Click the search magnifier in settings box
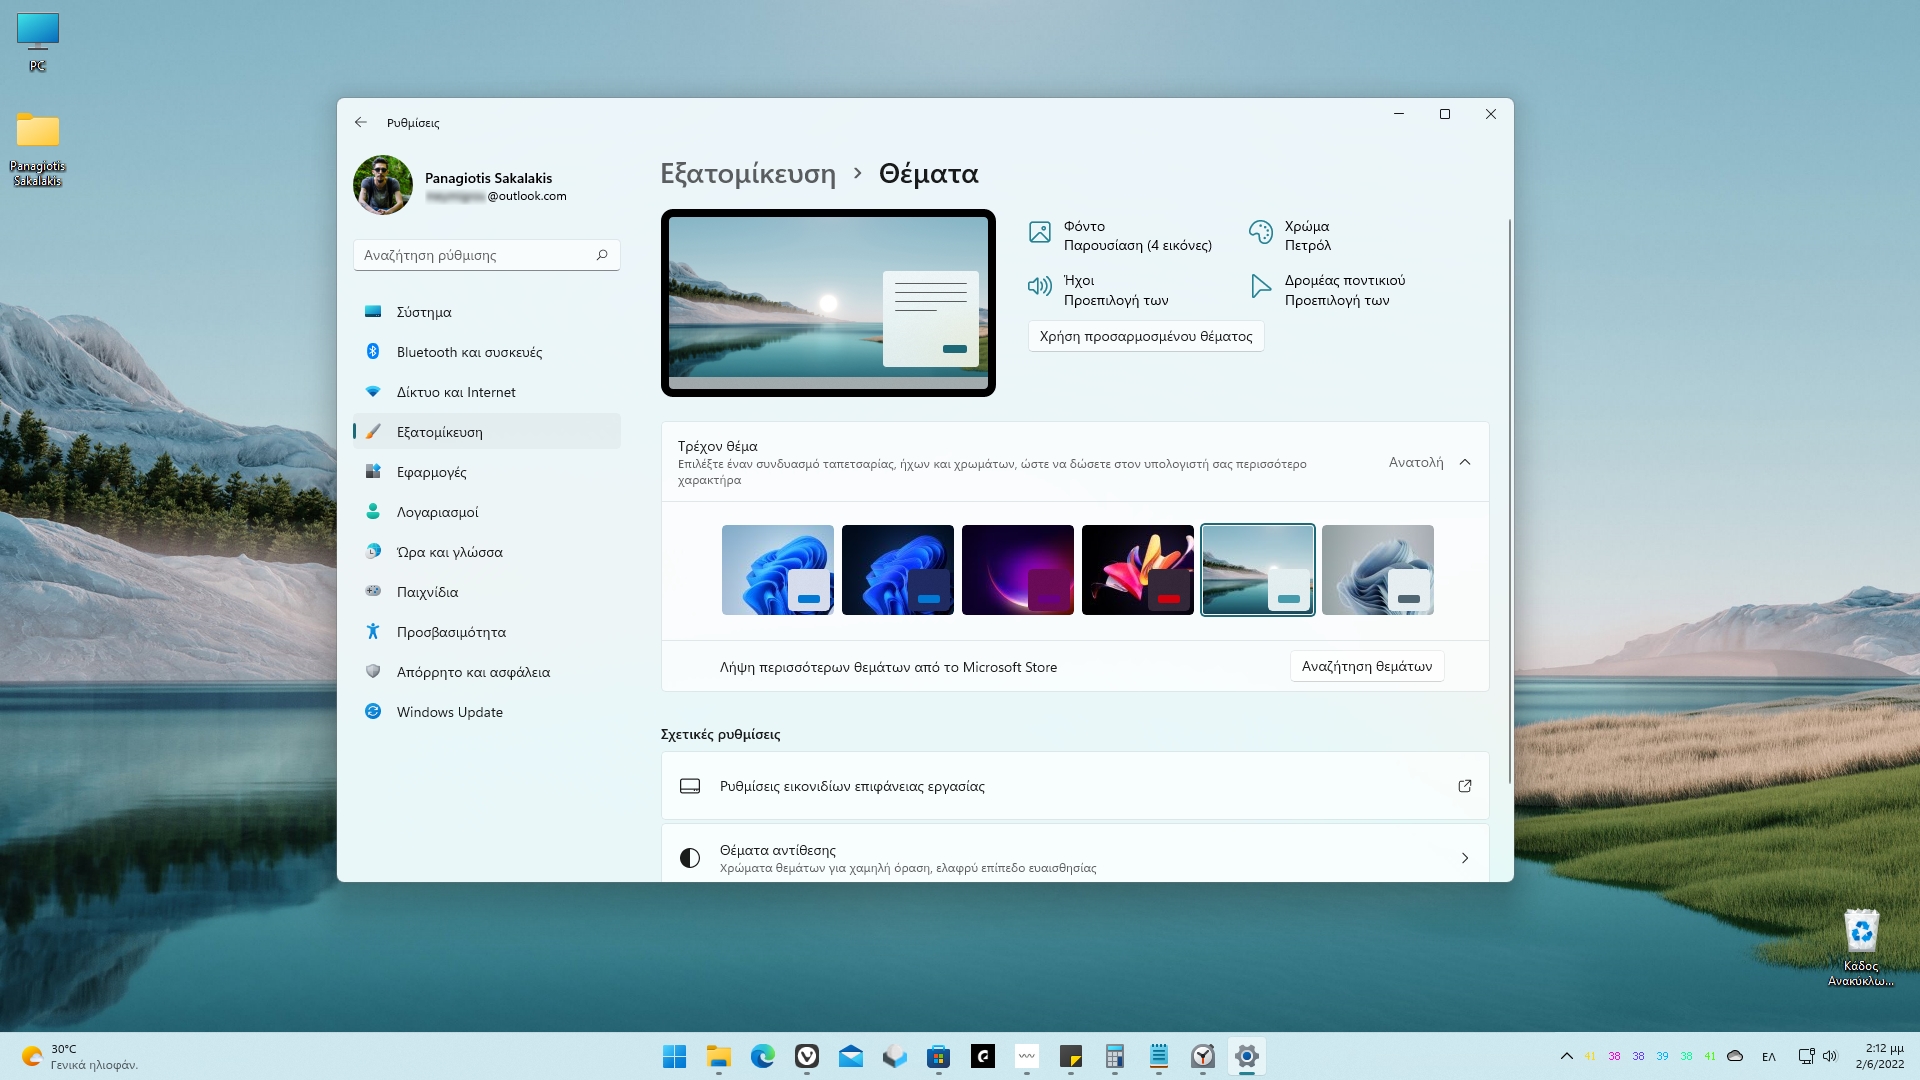Screen dimensions: 1920x1080 [x=602, y=255]
